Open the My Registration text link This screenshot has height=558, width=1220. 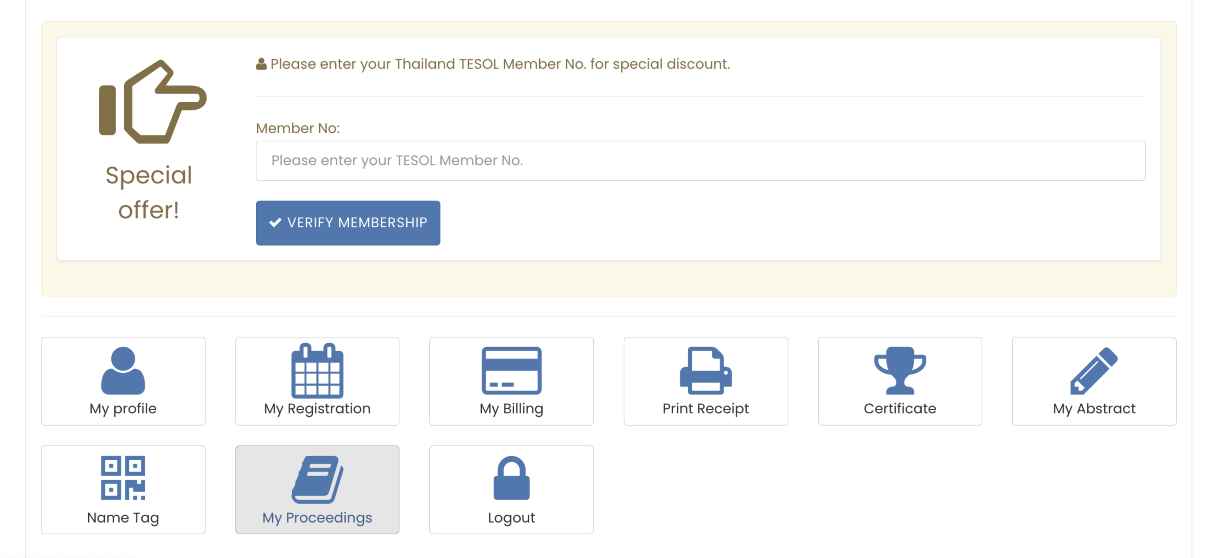(317, 409)
